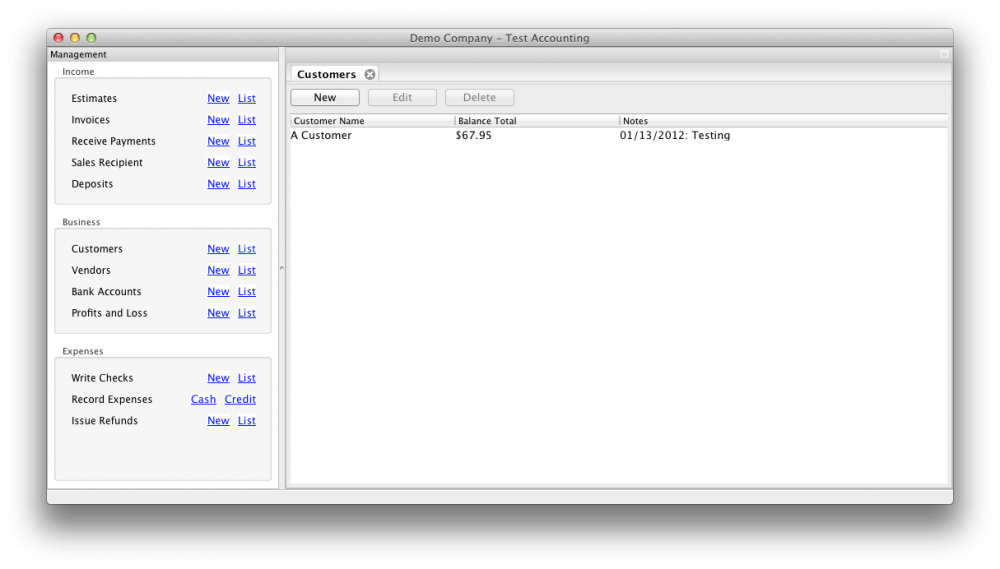The image size is (1000, 569).
Task: Open the Receive Payments List
Action: click(x=247, y=141)
